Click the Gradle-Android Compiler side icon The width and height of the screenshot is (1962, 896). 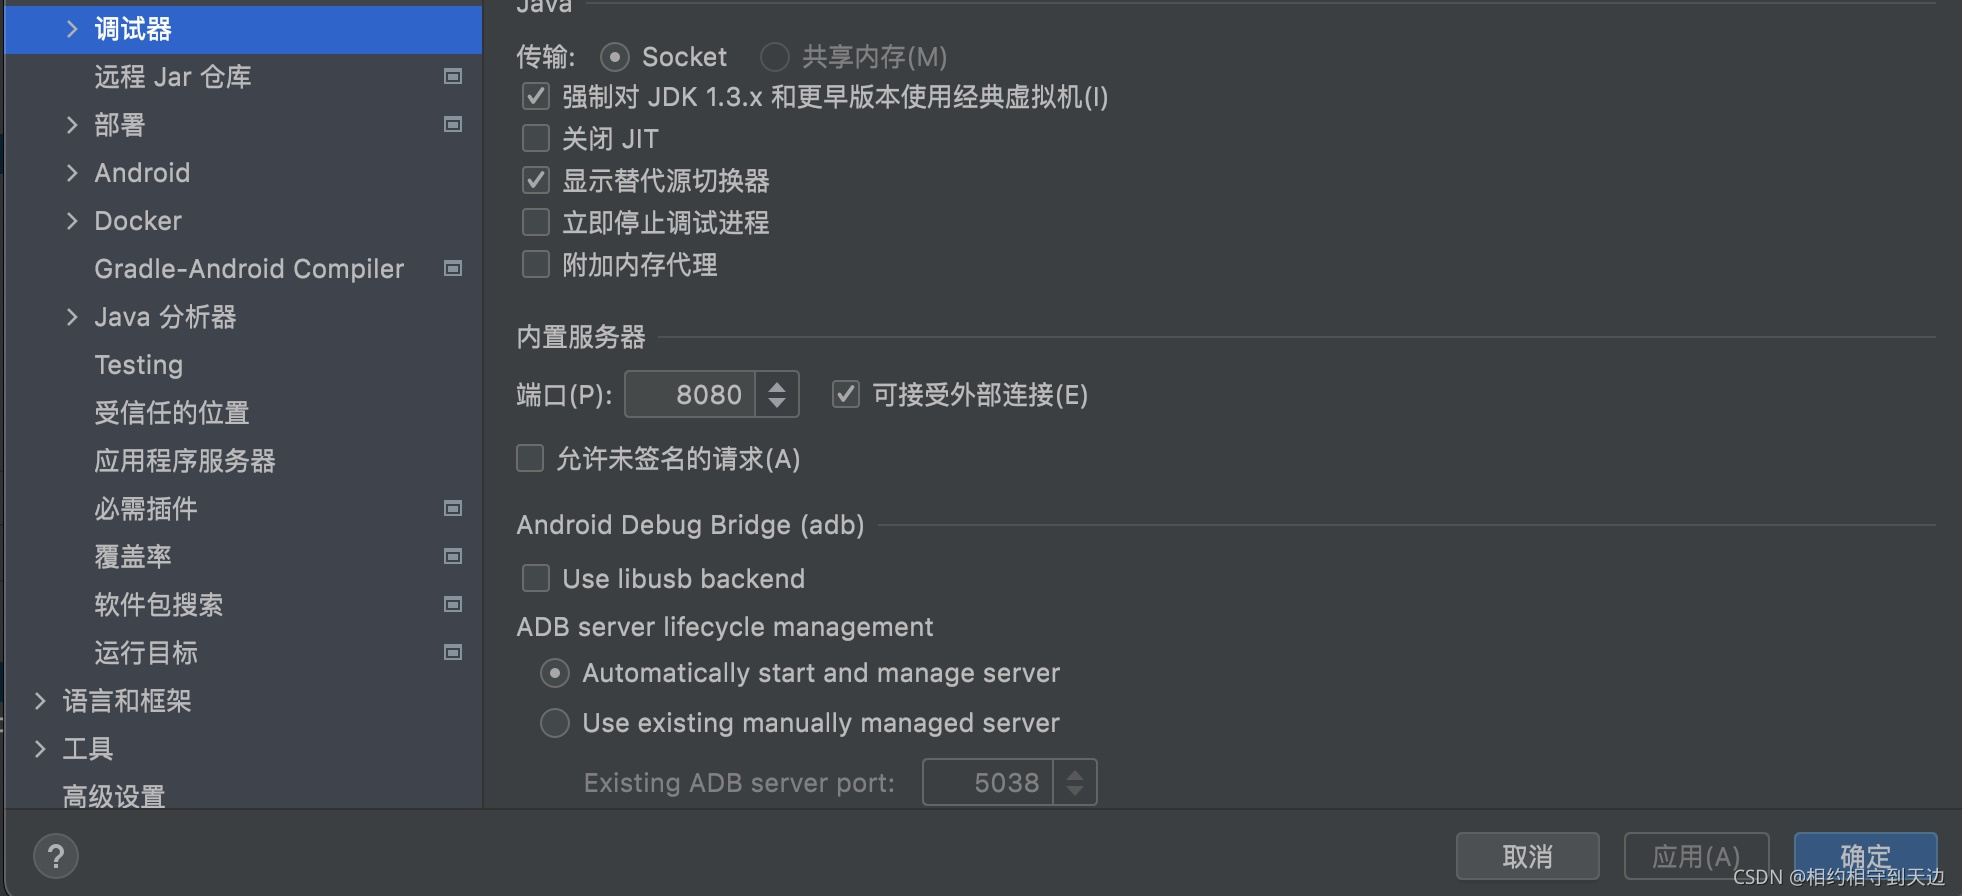pos(453,268)
